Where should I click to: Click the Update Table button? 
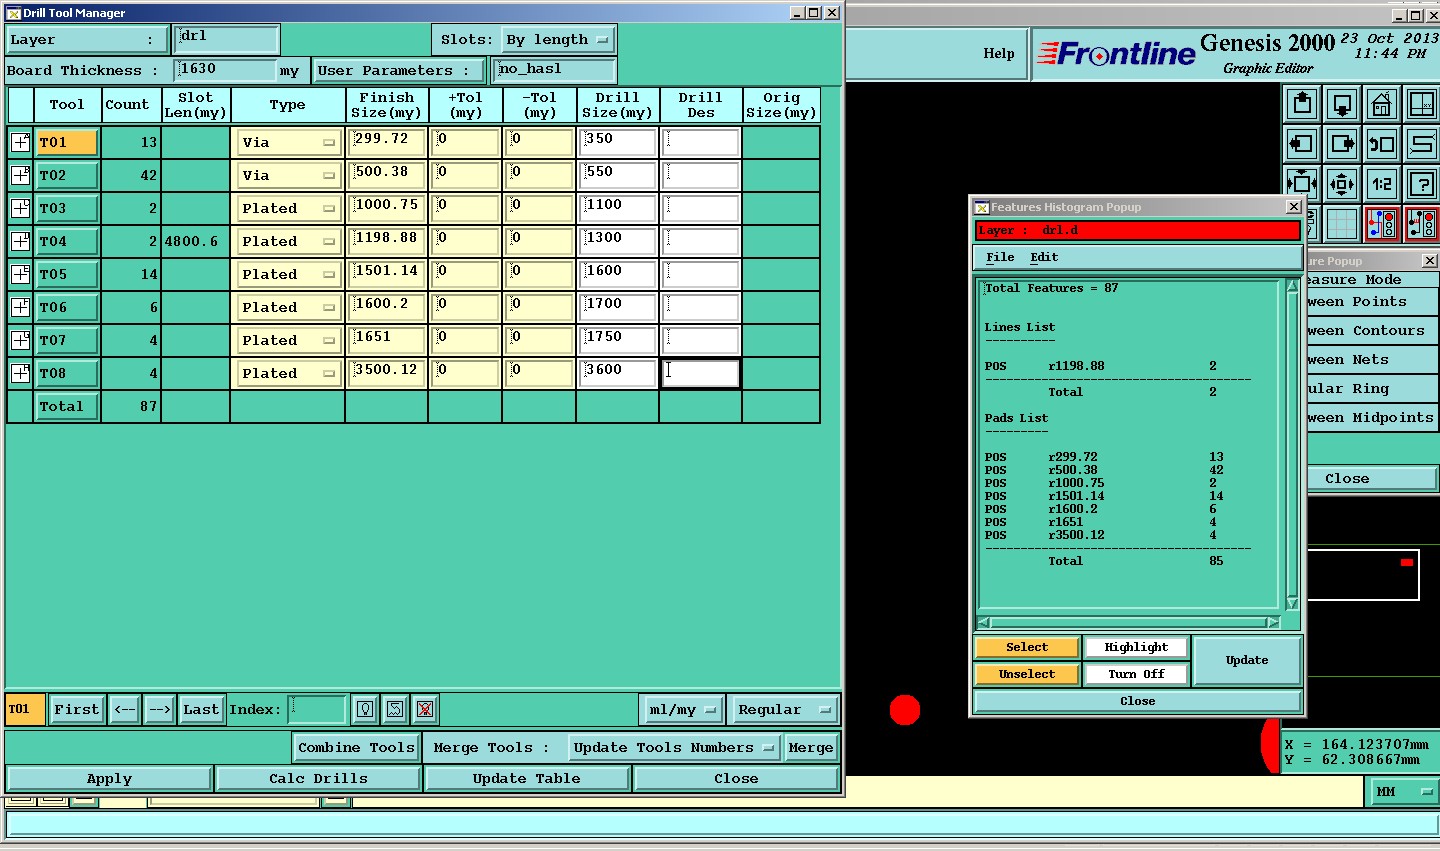coord(527,778)
